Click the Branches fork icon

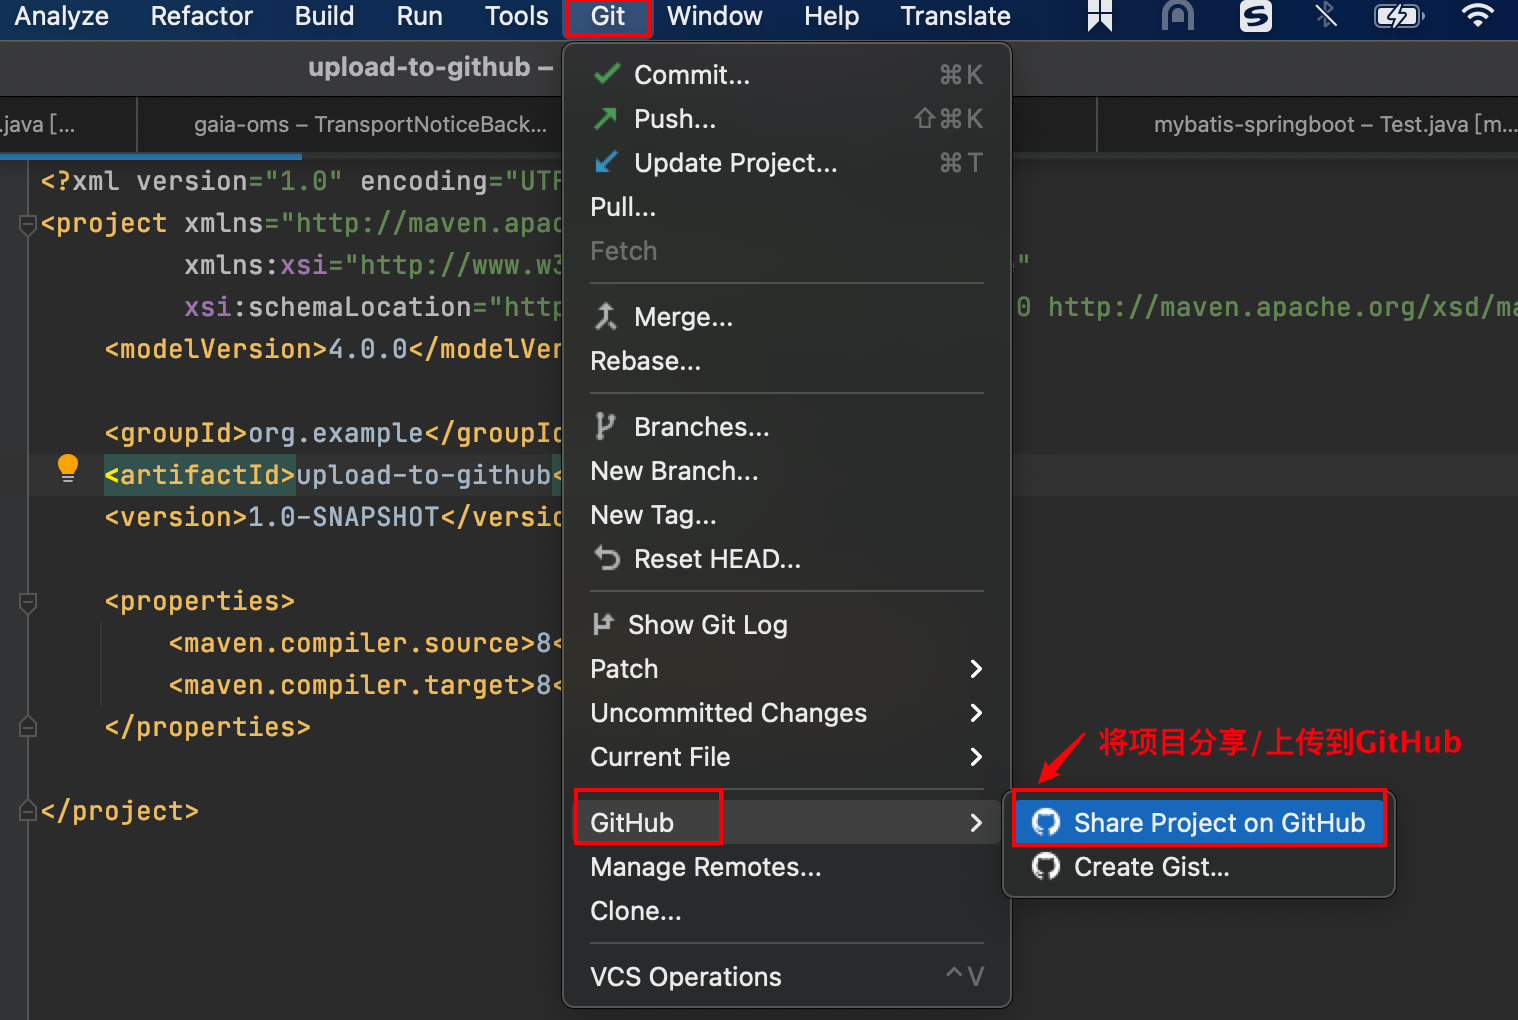(604, 427)
